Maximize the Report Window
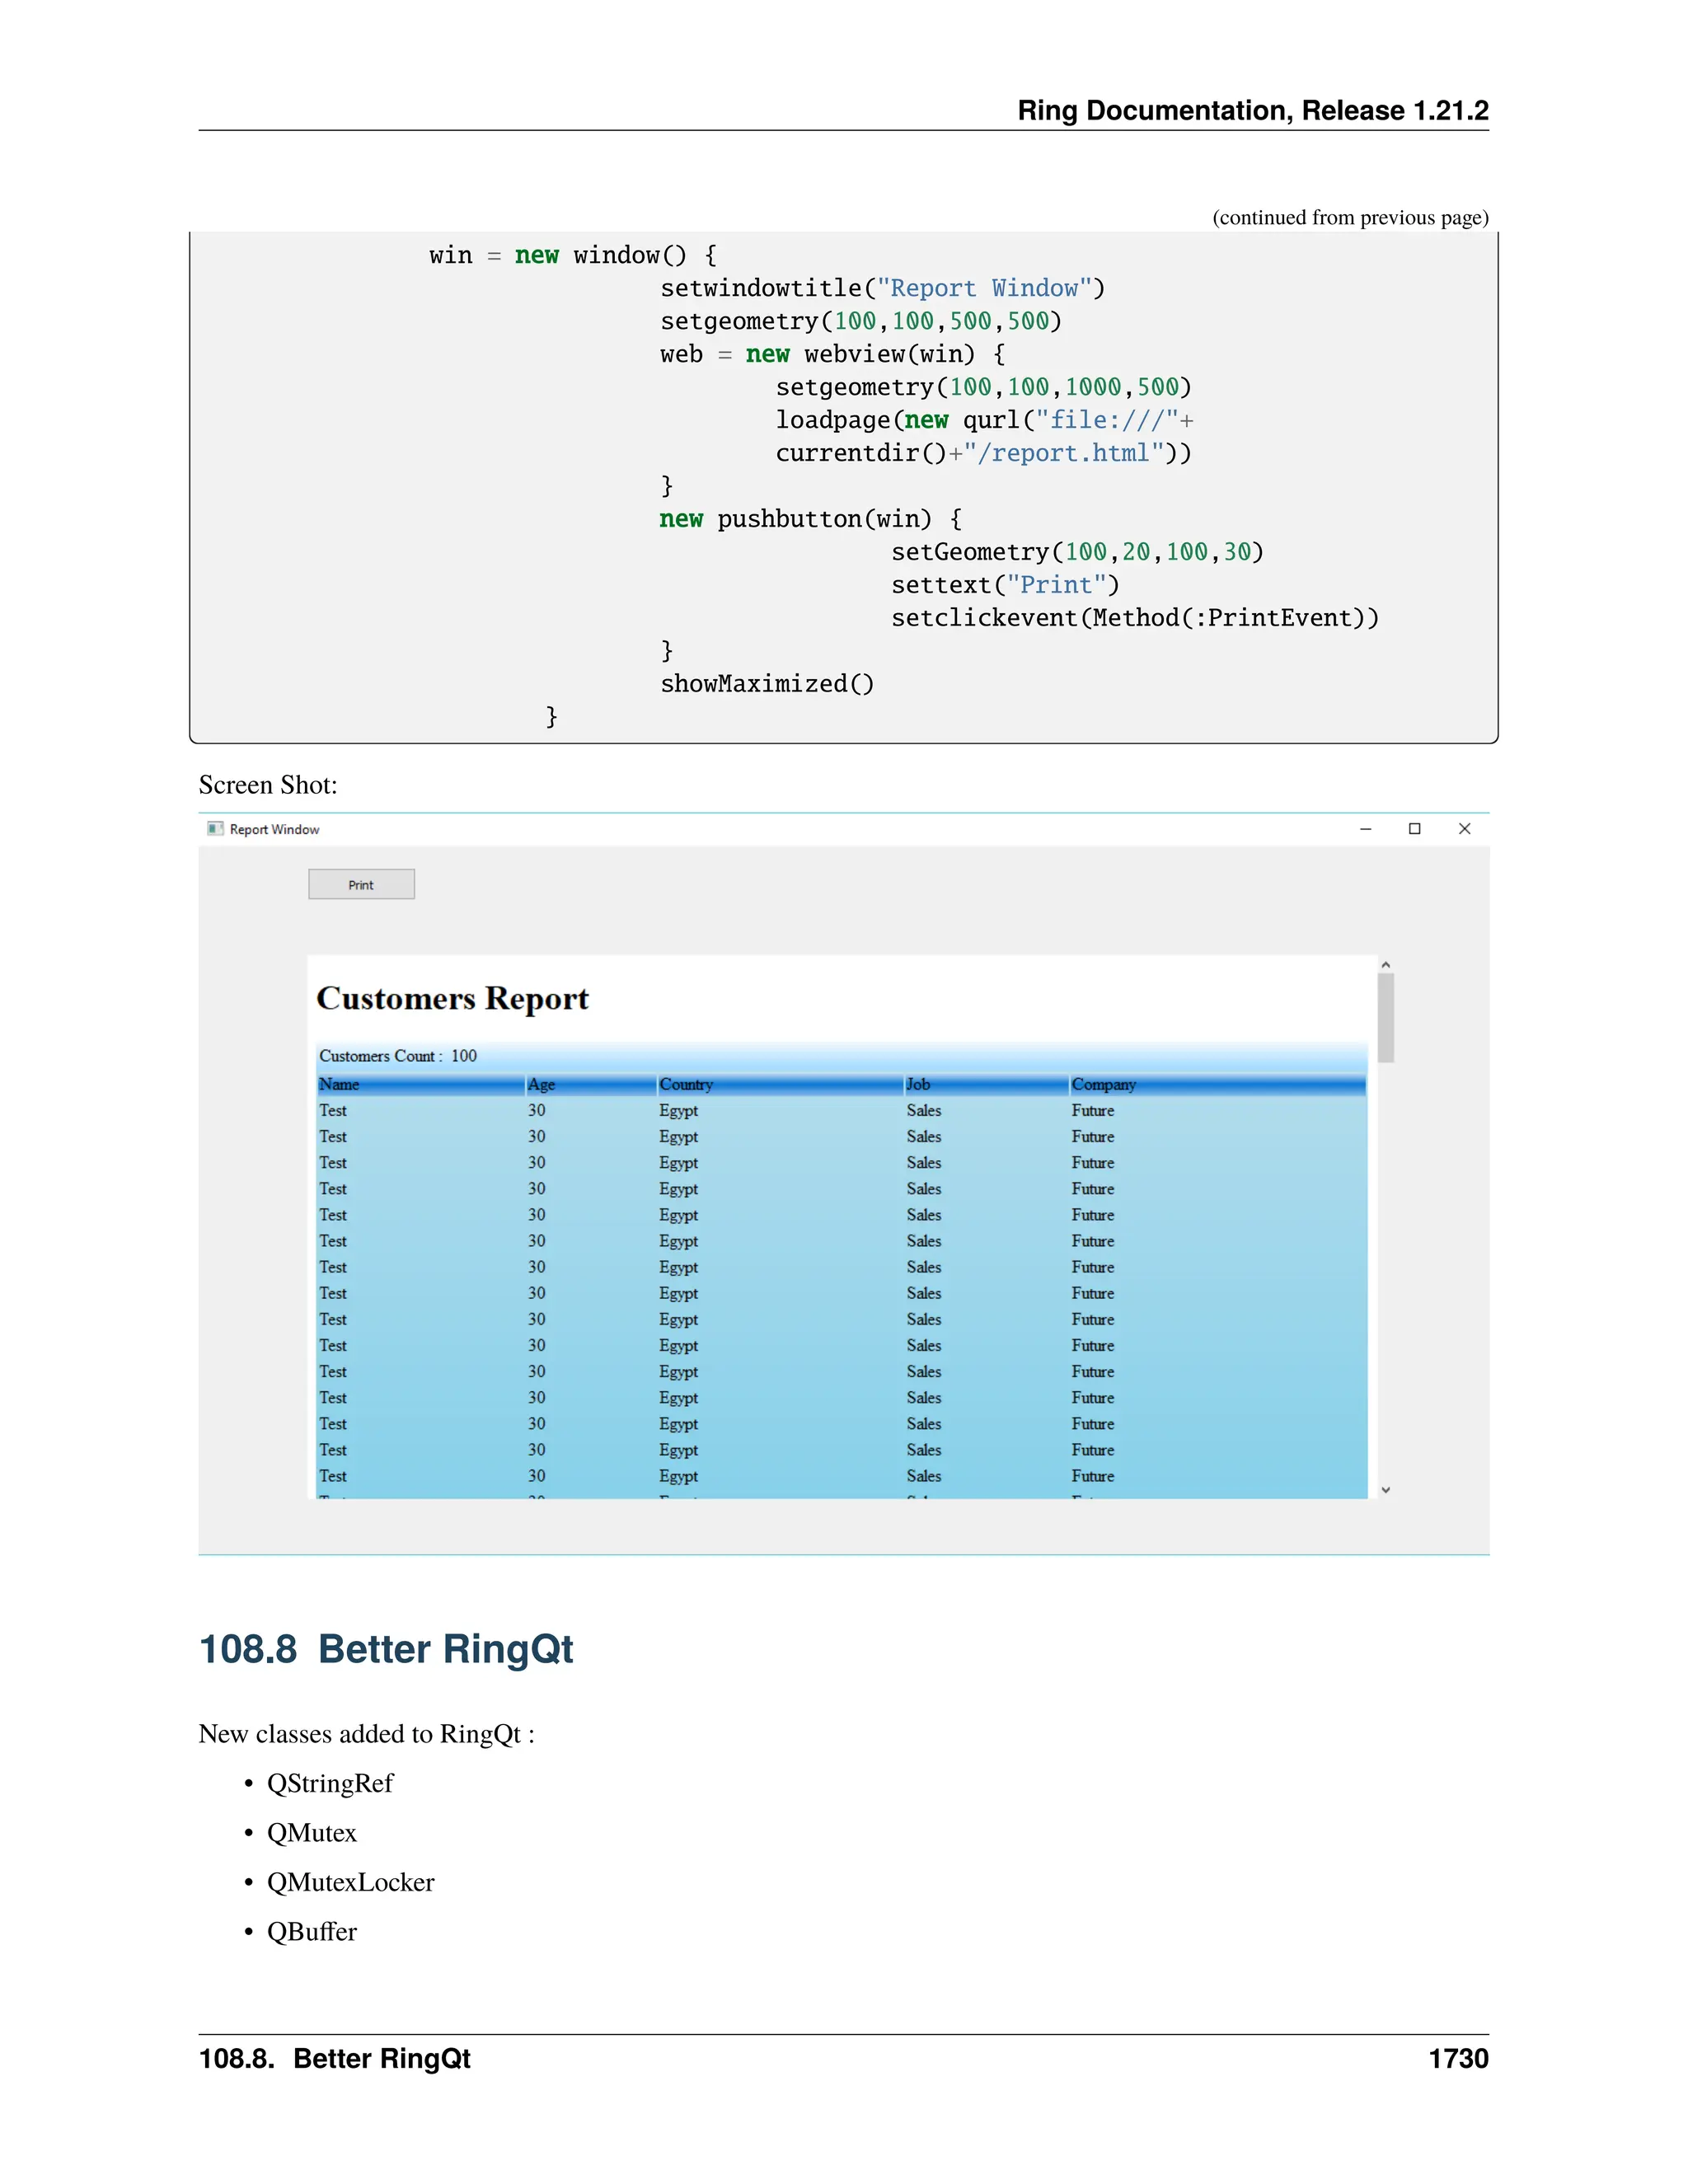Screen dimensions: 1688x2184 [1414, 829]
